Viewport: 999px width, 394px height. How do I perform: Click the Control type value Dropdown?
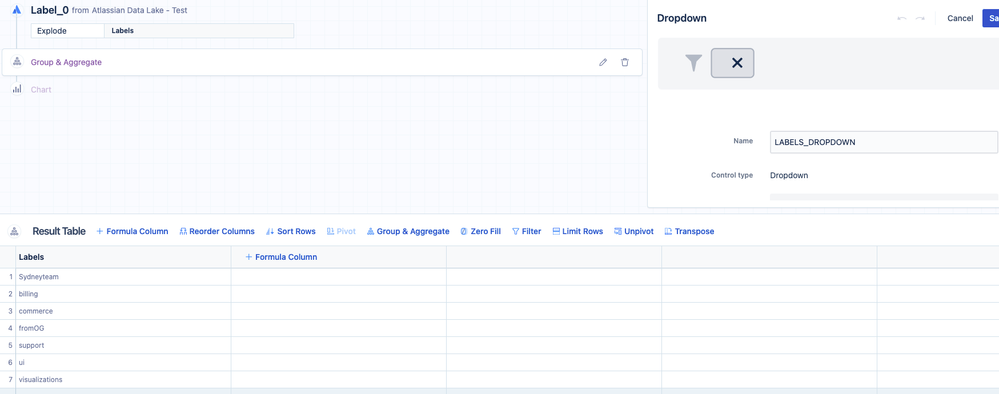(789, 175)
